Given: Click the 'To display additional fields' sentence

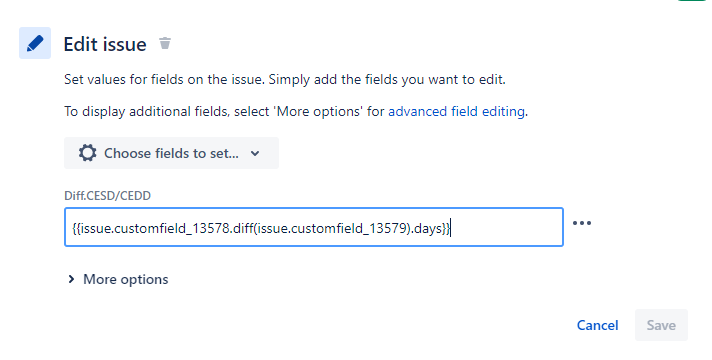Looking at the screenshot, I should tap(296, 111).
